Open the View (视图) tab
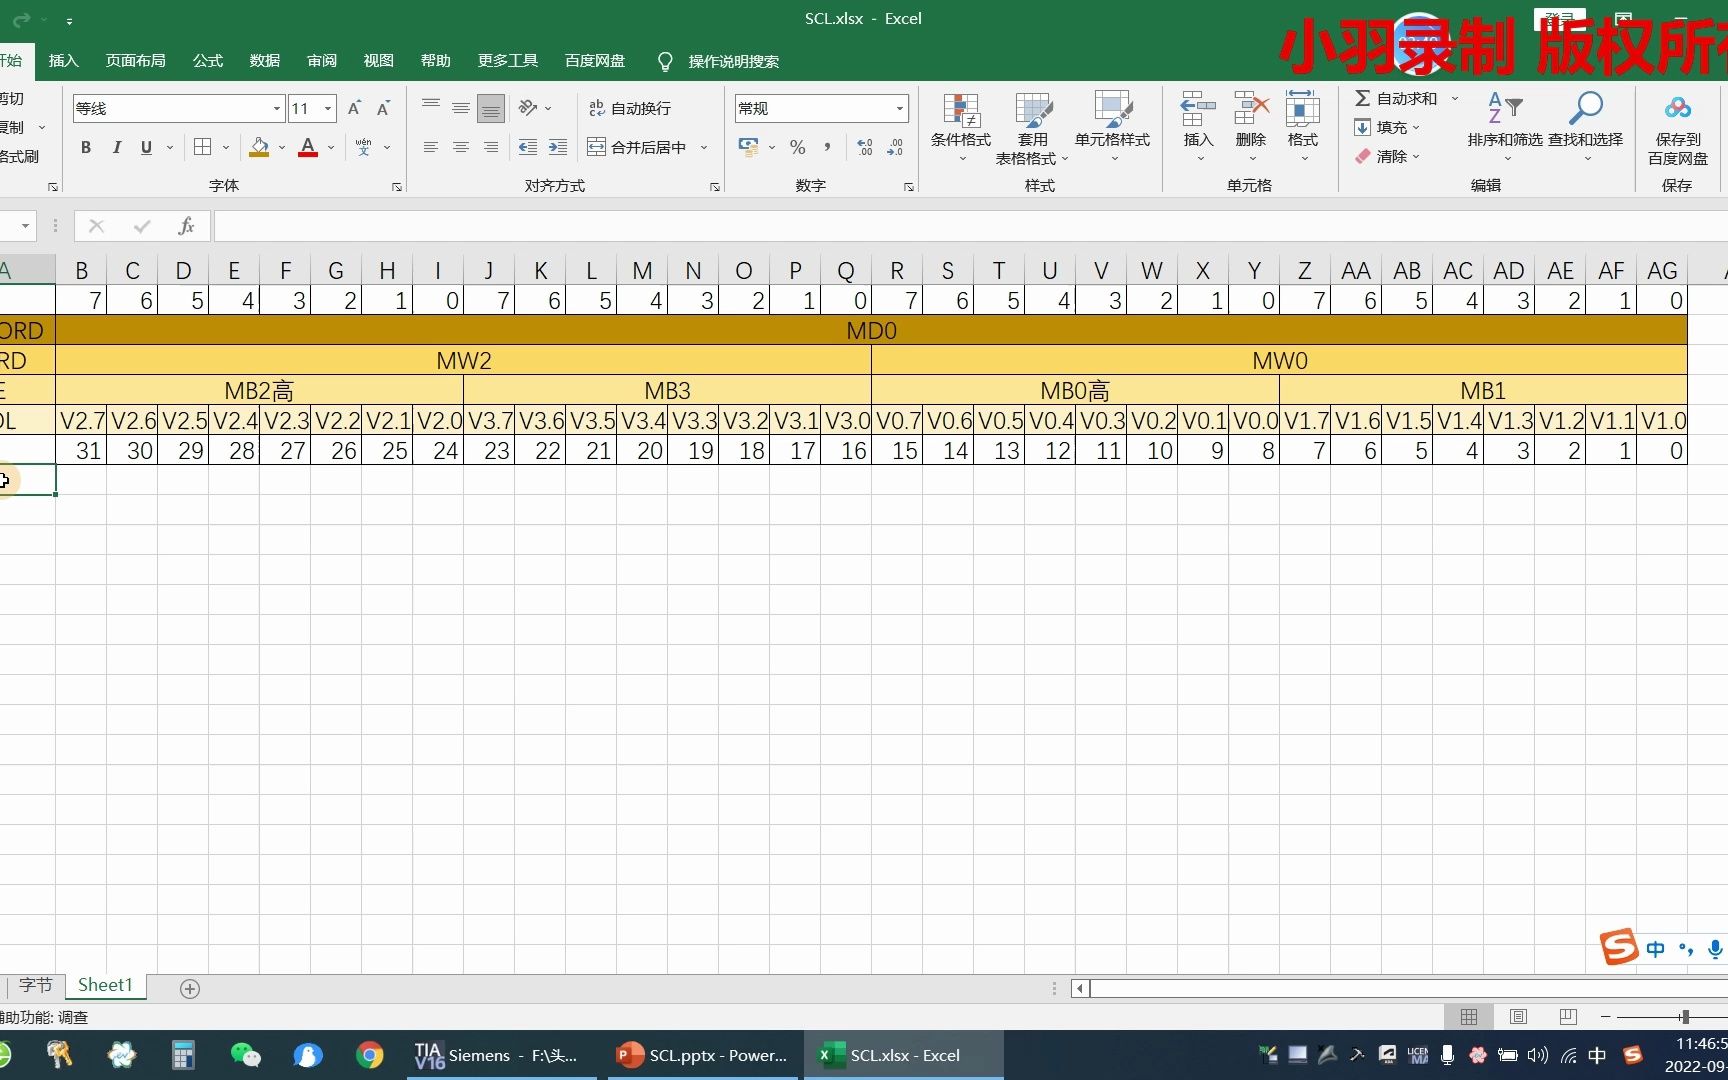The image size is (1728, 1080). pos(378,61)
